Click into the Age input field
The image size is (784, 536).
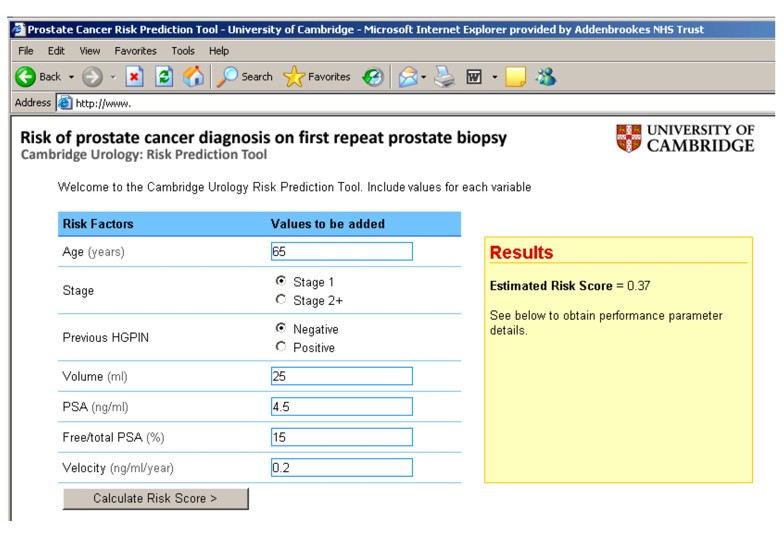pos(342,252)
